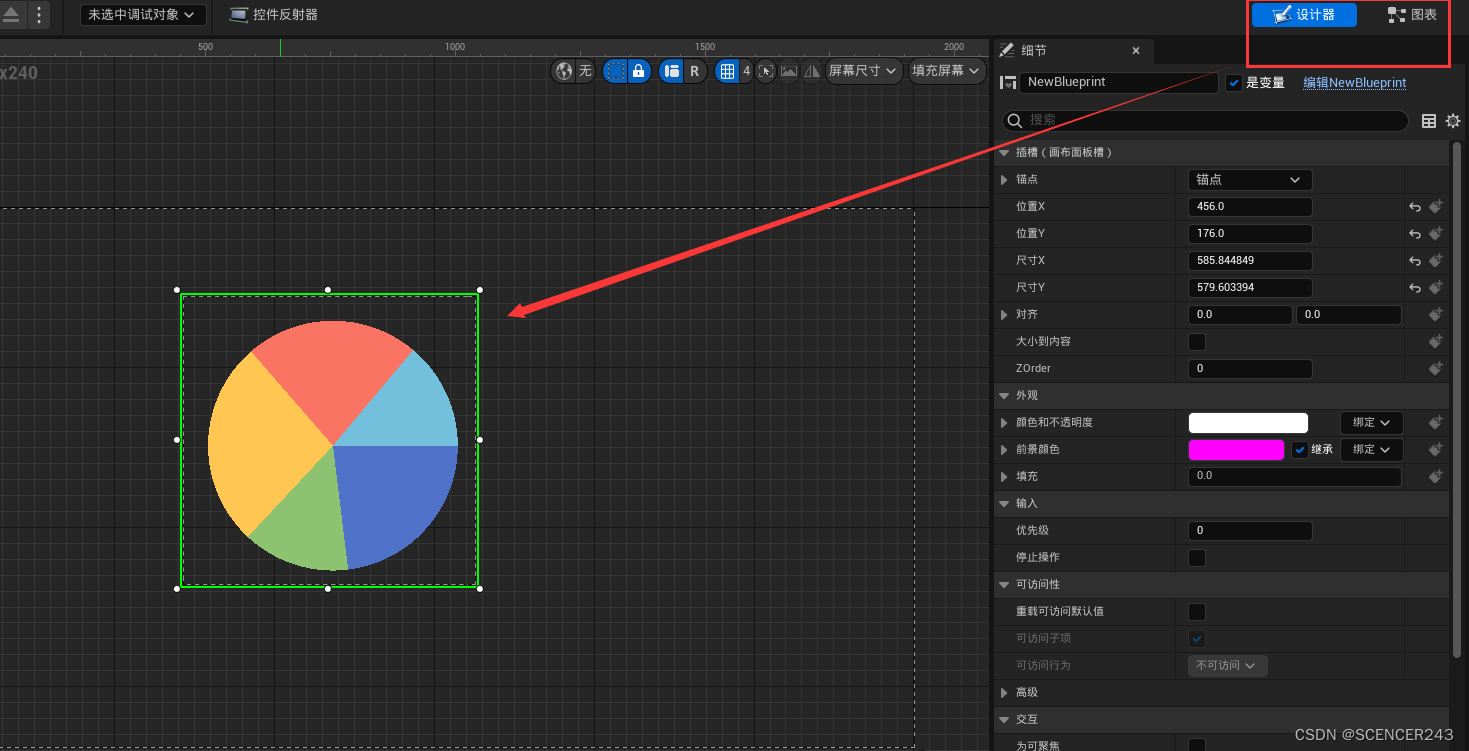
Task: Click the widget type icon beside NewBlueprint name
Action: (1009, 82)
